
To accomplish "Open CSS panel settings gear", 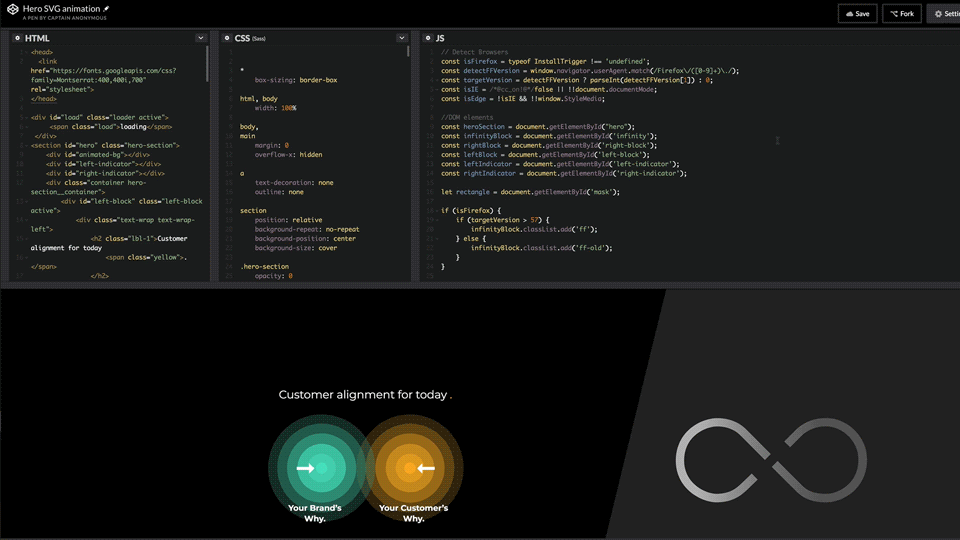I will (227, 38).
